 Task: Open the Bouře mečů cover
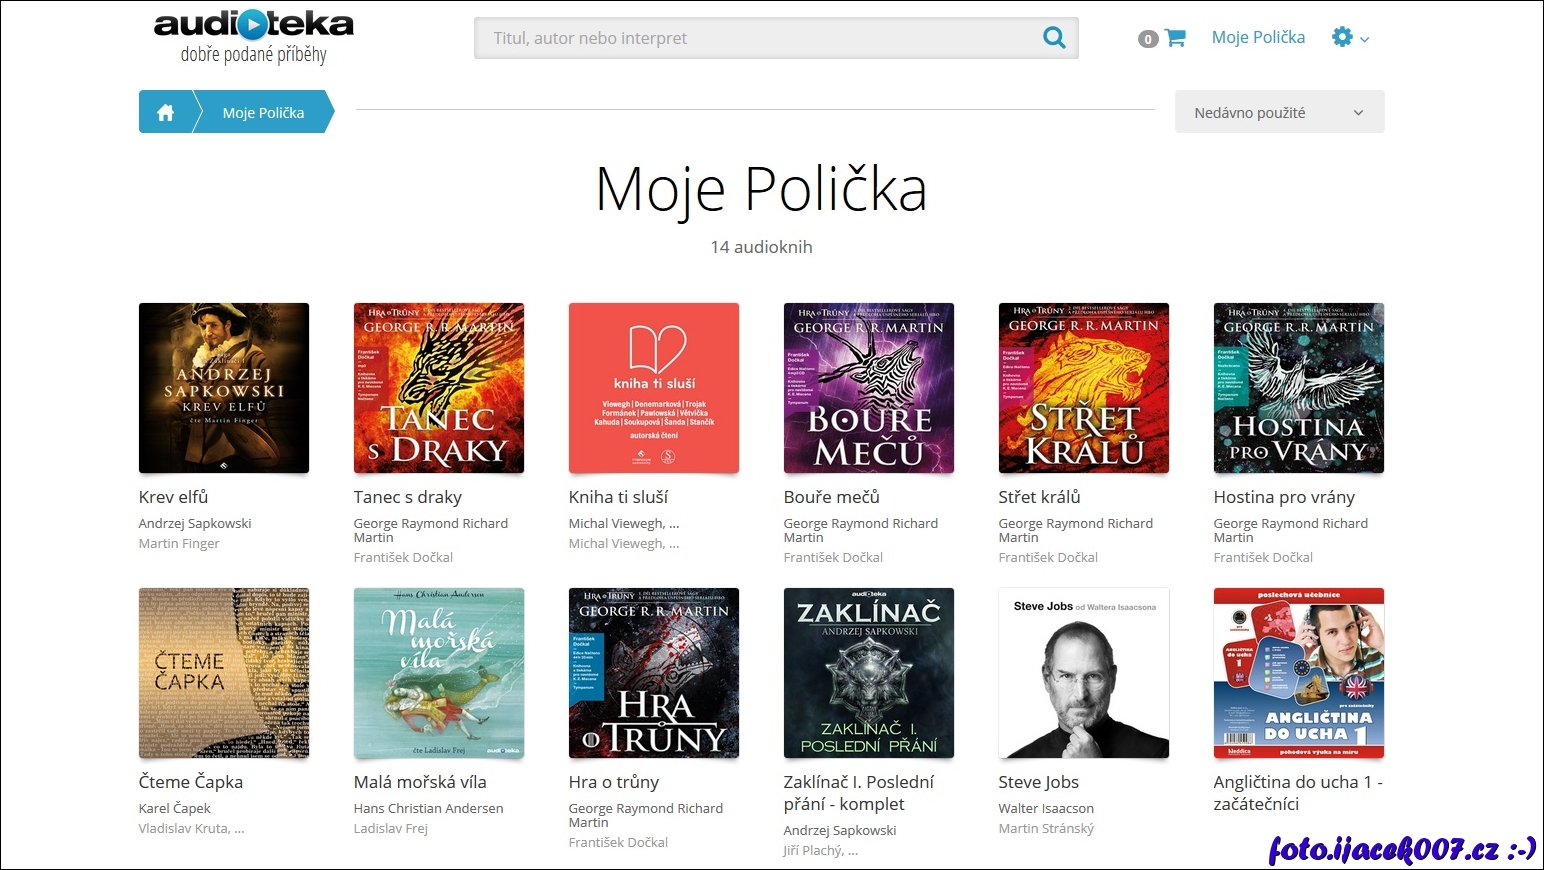(x=869, y=388)
